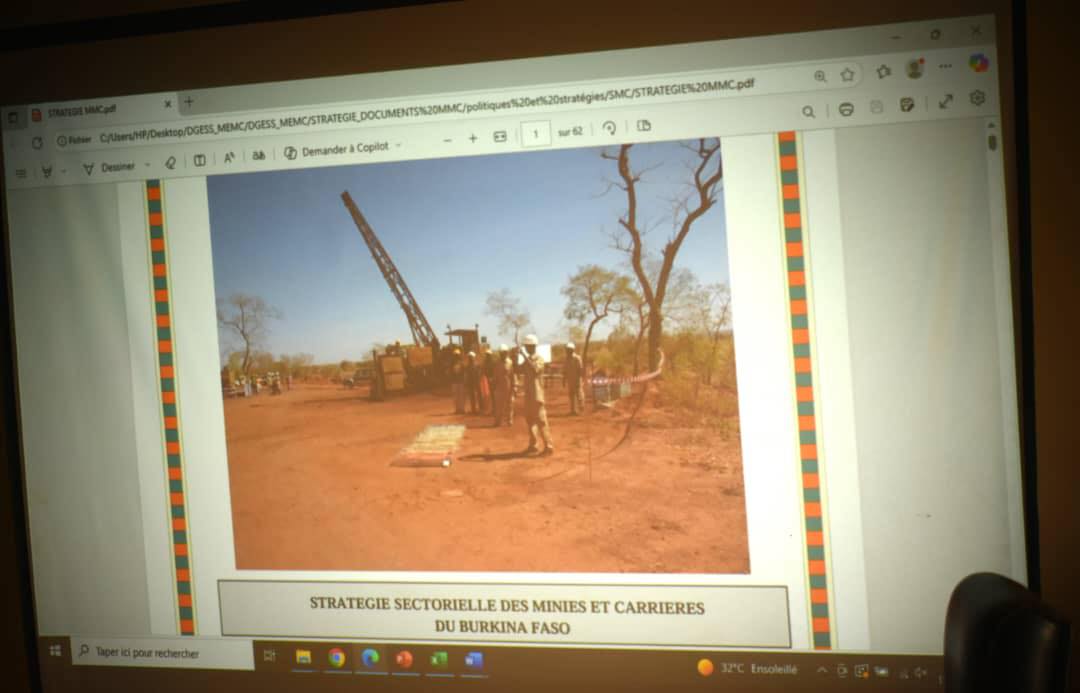Image resolution: width=1080 pixels, height=693 pixels.
Task: Add this page to favorites with the star
Action: [848, 75]
